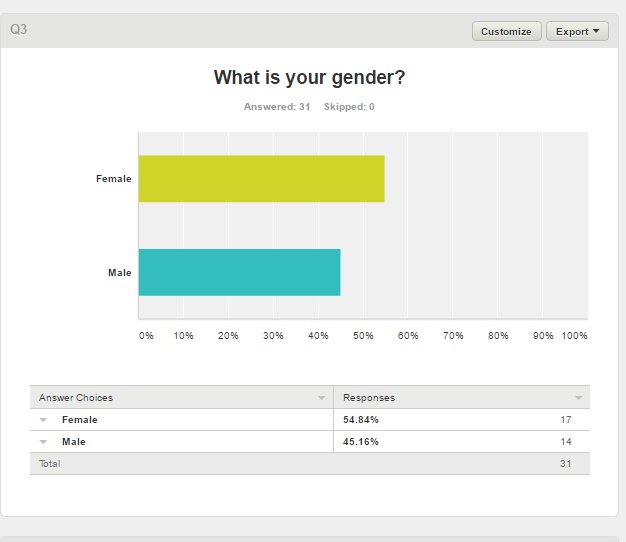Open the Export dropdown menu
The width and height of the screenshot is (626, 542).
coord(577,31)
